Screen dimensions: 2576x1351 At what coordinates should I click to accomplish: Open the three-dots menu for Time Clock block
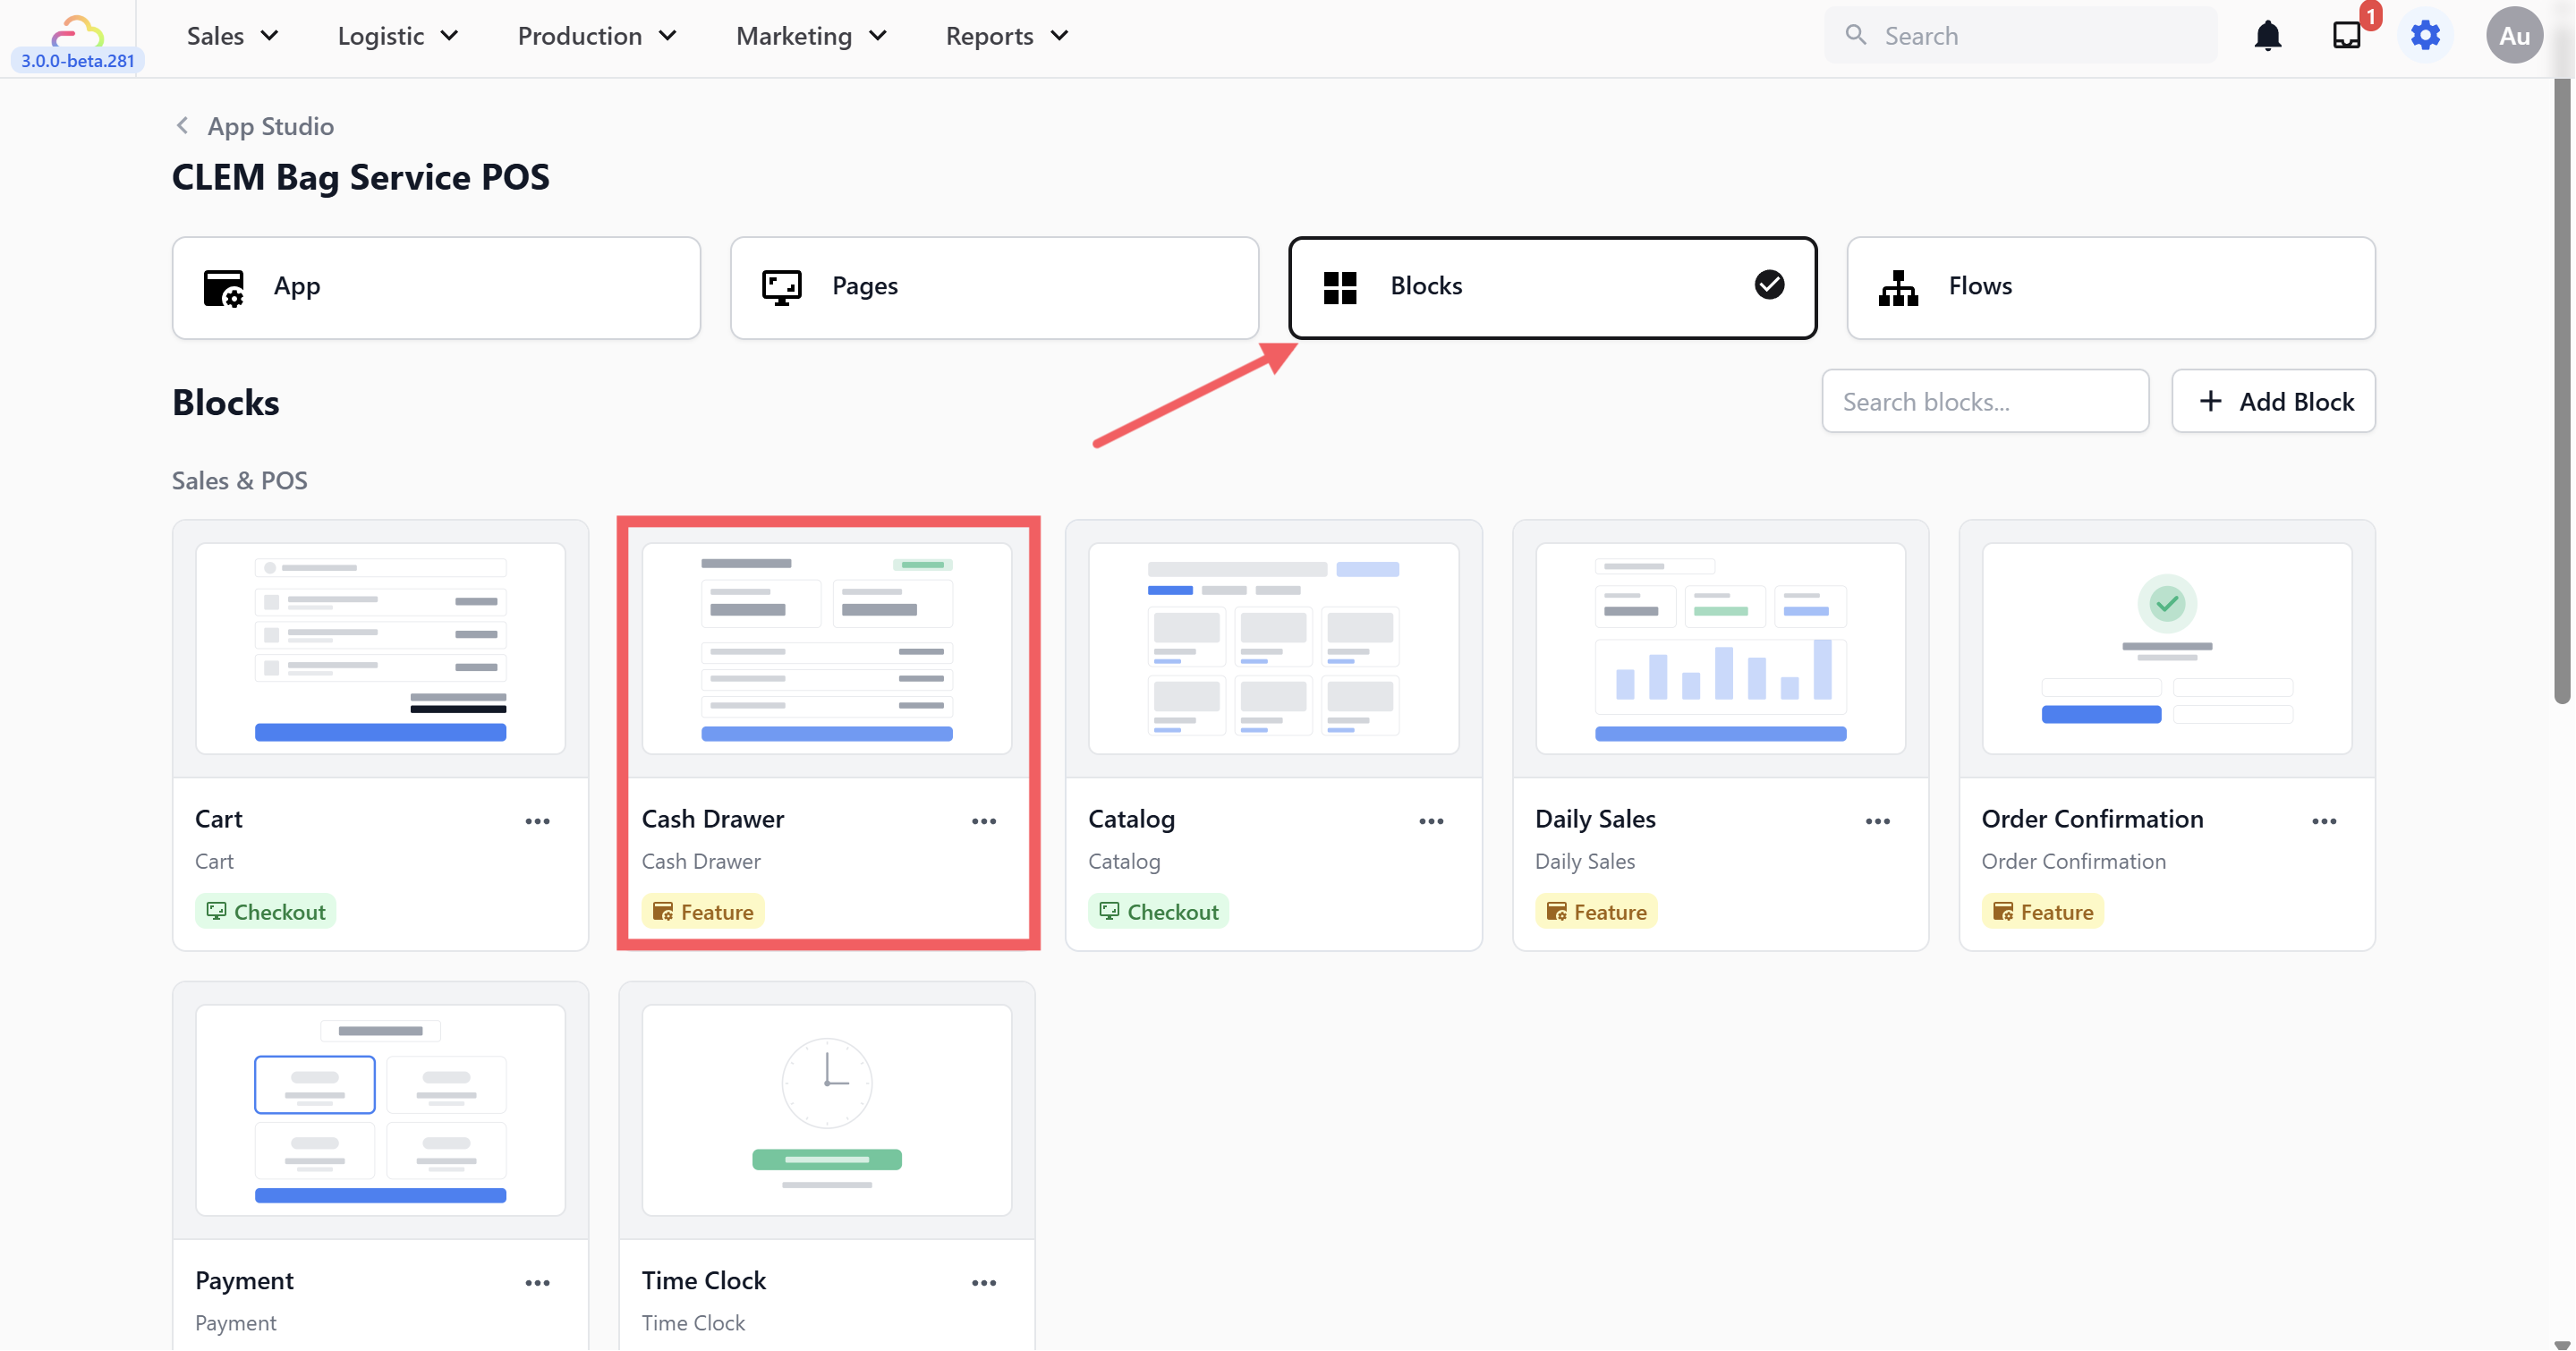pyautogui.click(x=983, y=1283)
